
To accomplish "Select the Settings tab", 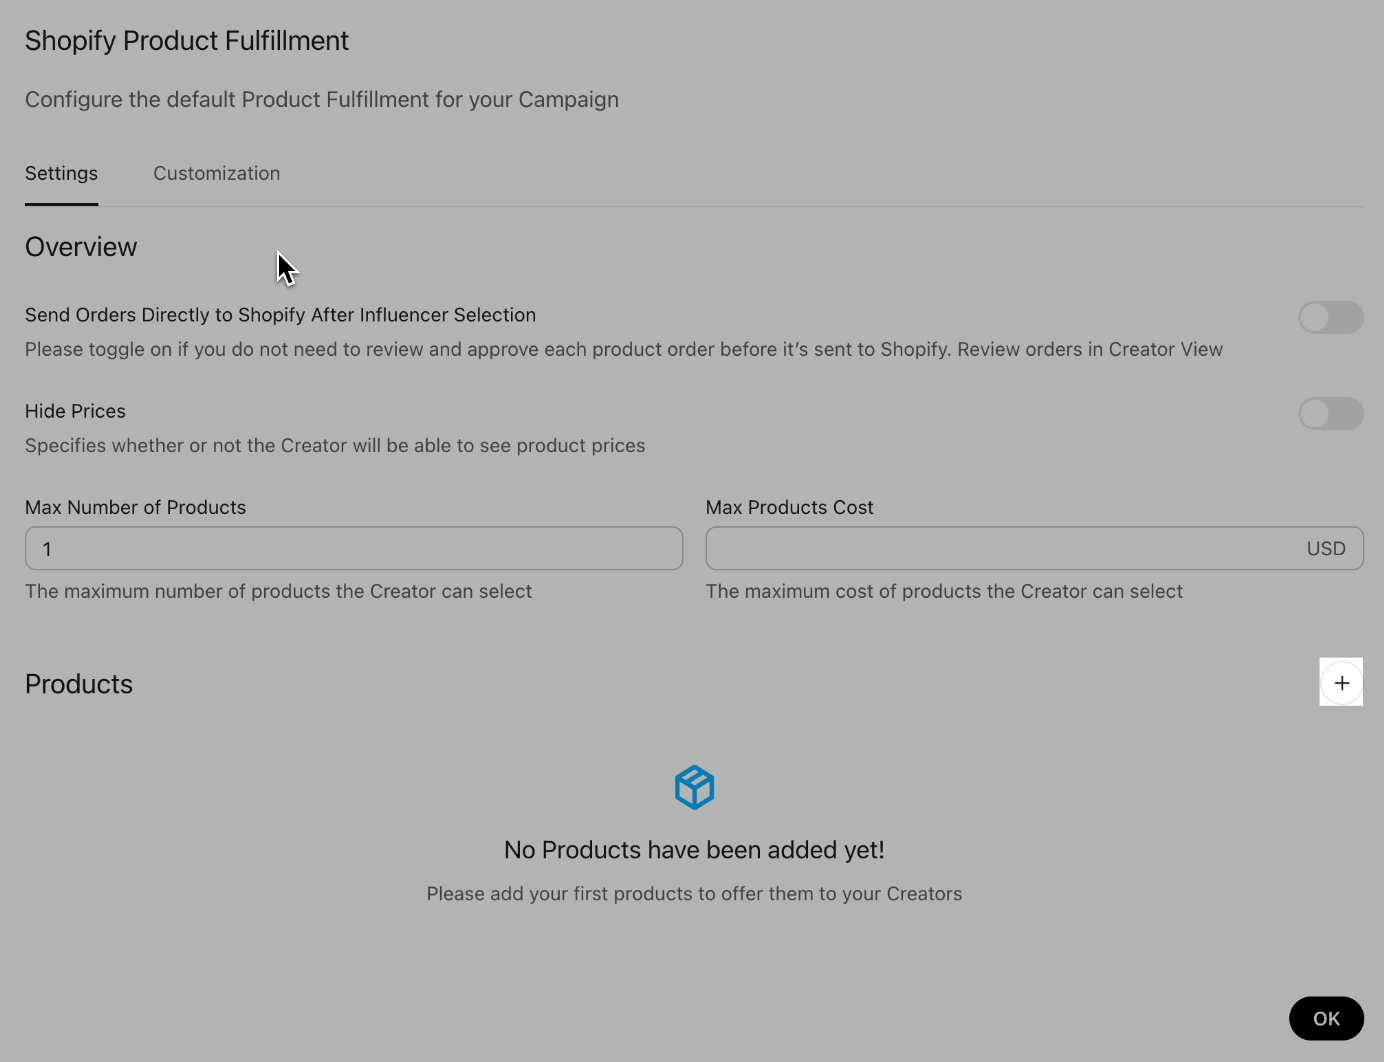I will tap(61, 173).
